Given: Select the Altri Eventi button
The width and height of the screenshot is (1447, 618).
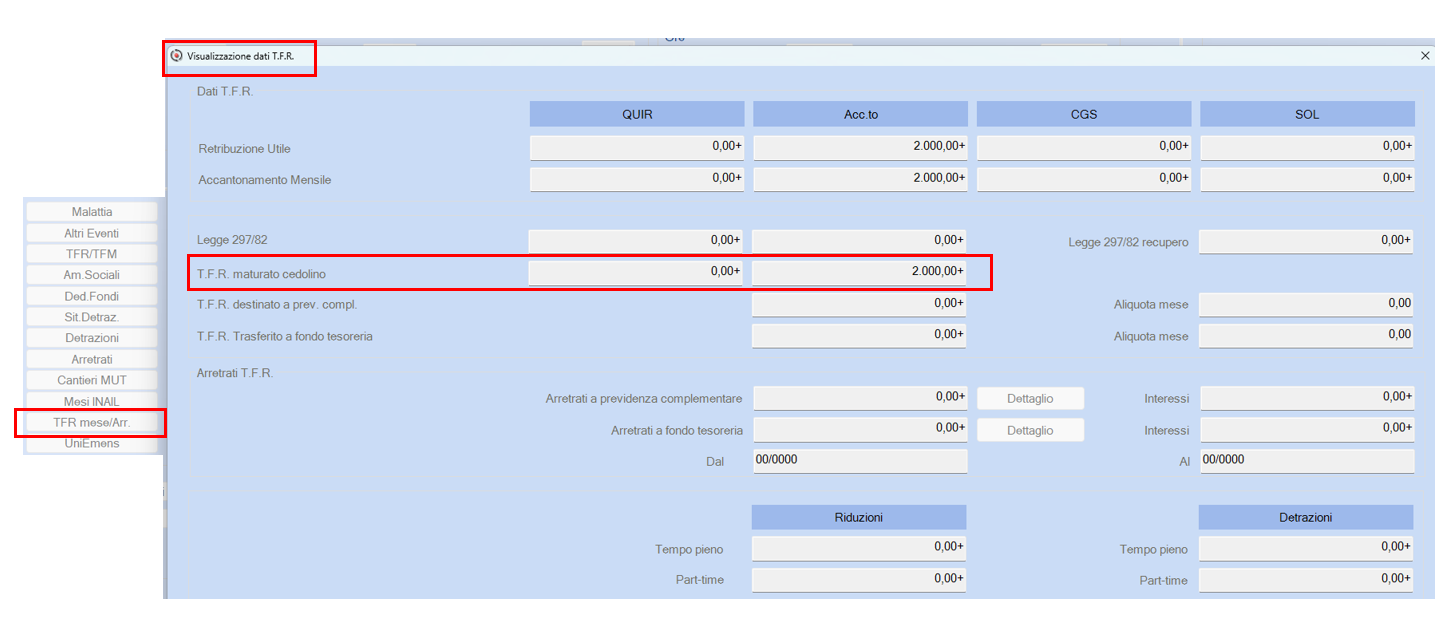Looking at the screenshot, I should click(x=92, y=233).
